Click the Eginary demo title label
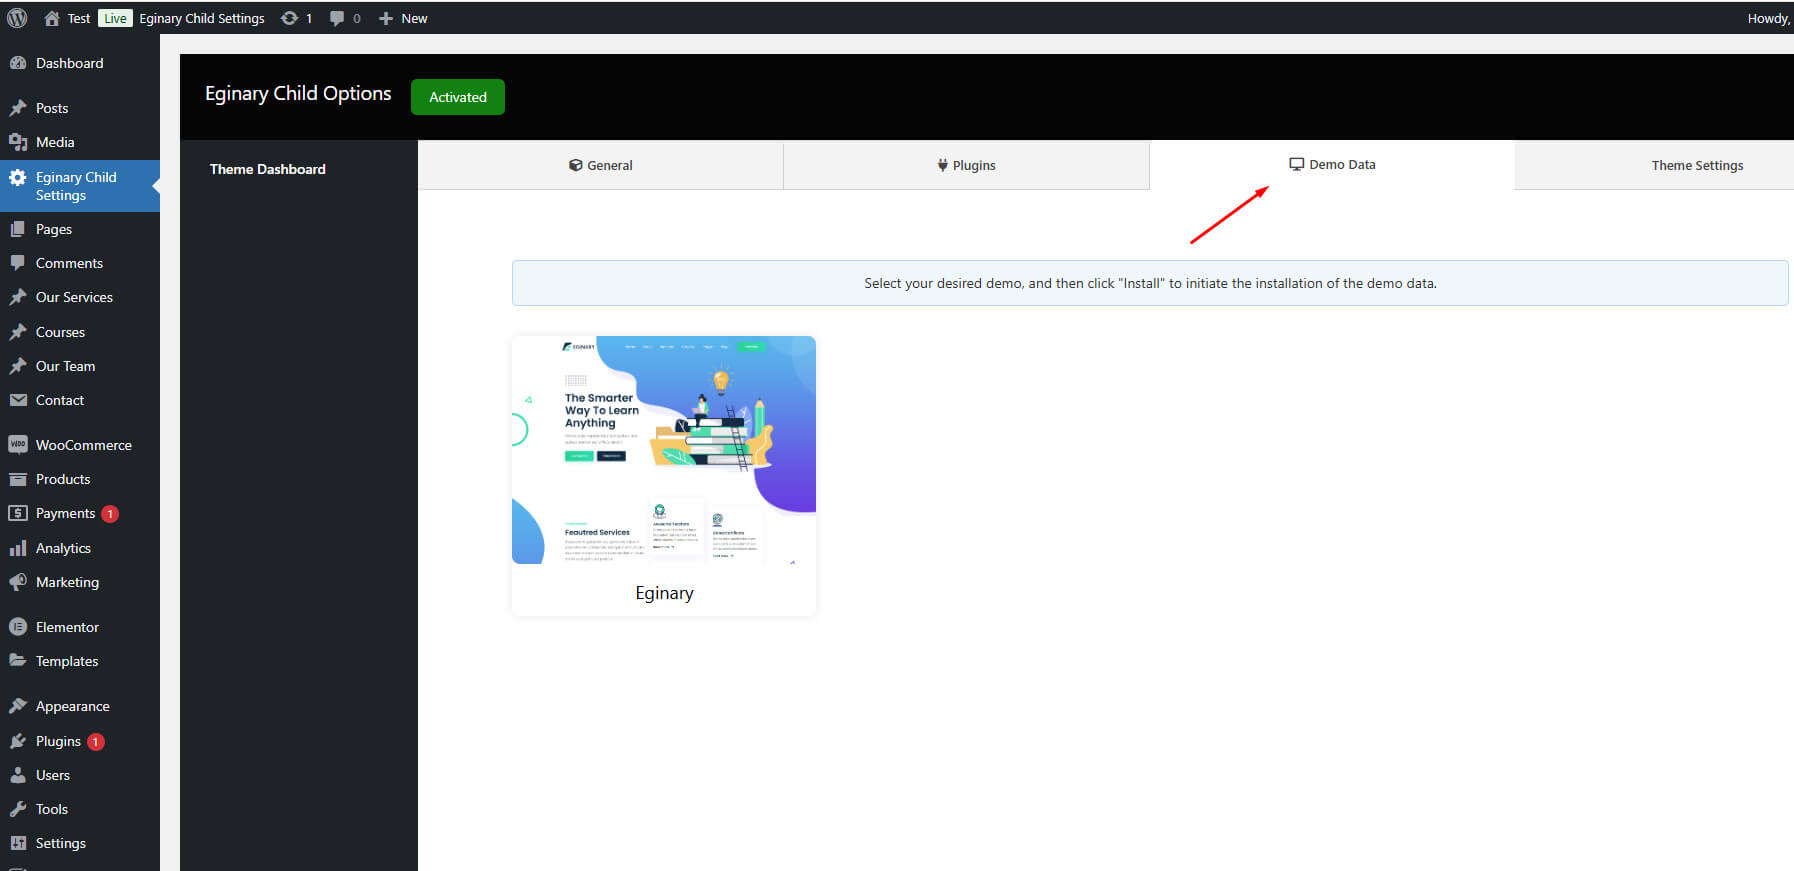The width and height of the screenshot is (1794, 871). pos(664,593)
